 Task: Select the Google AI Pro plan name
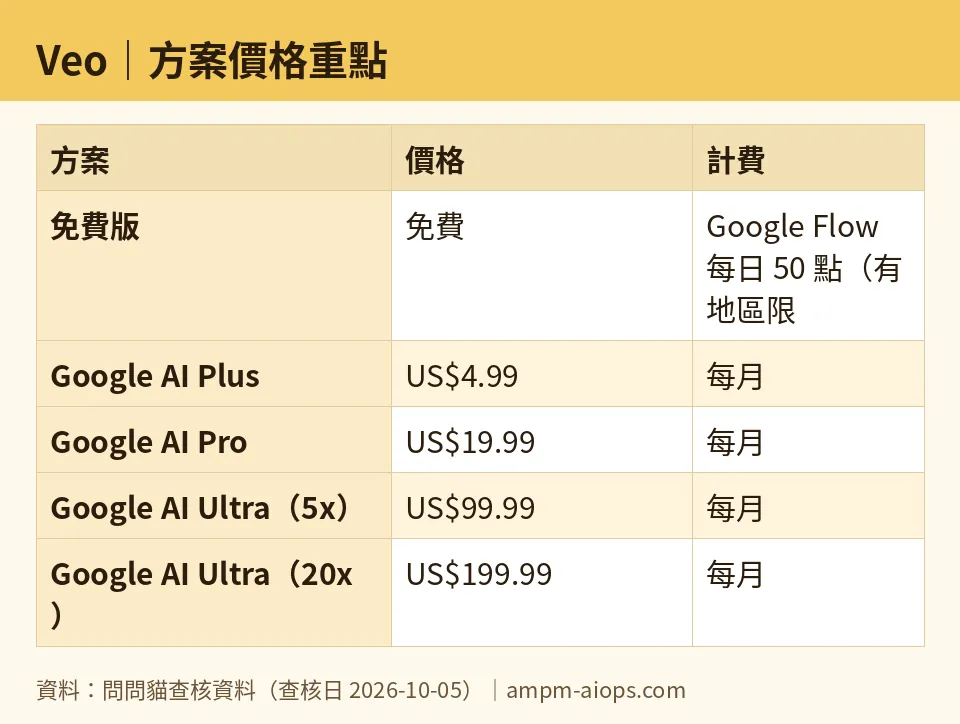tap(149, 442)
